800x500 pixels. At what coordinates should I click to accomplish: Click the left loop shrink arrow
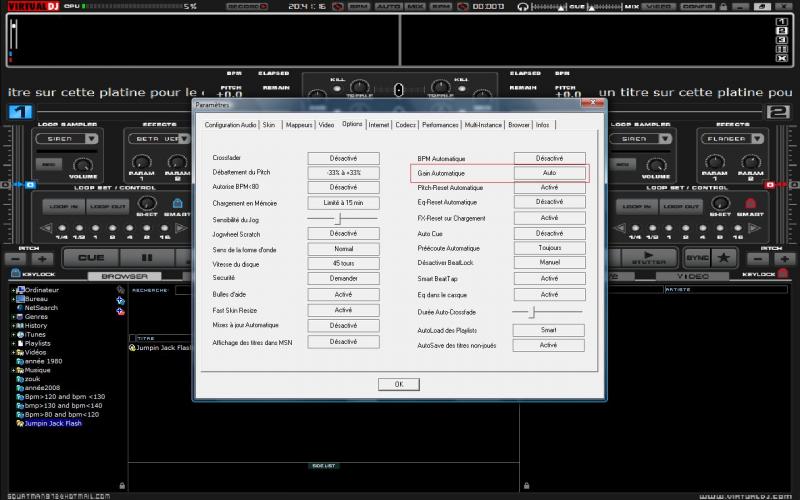pos(46,228)
